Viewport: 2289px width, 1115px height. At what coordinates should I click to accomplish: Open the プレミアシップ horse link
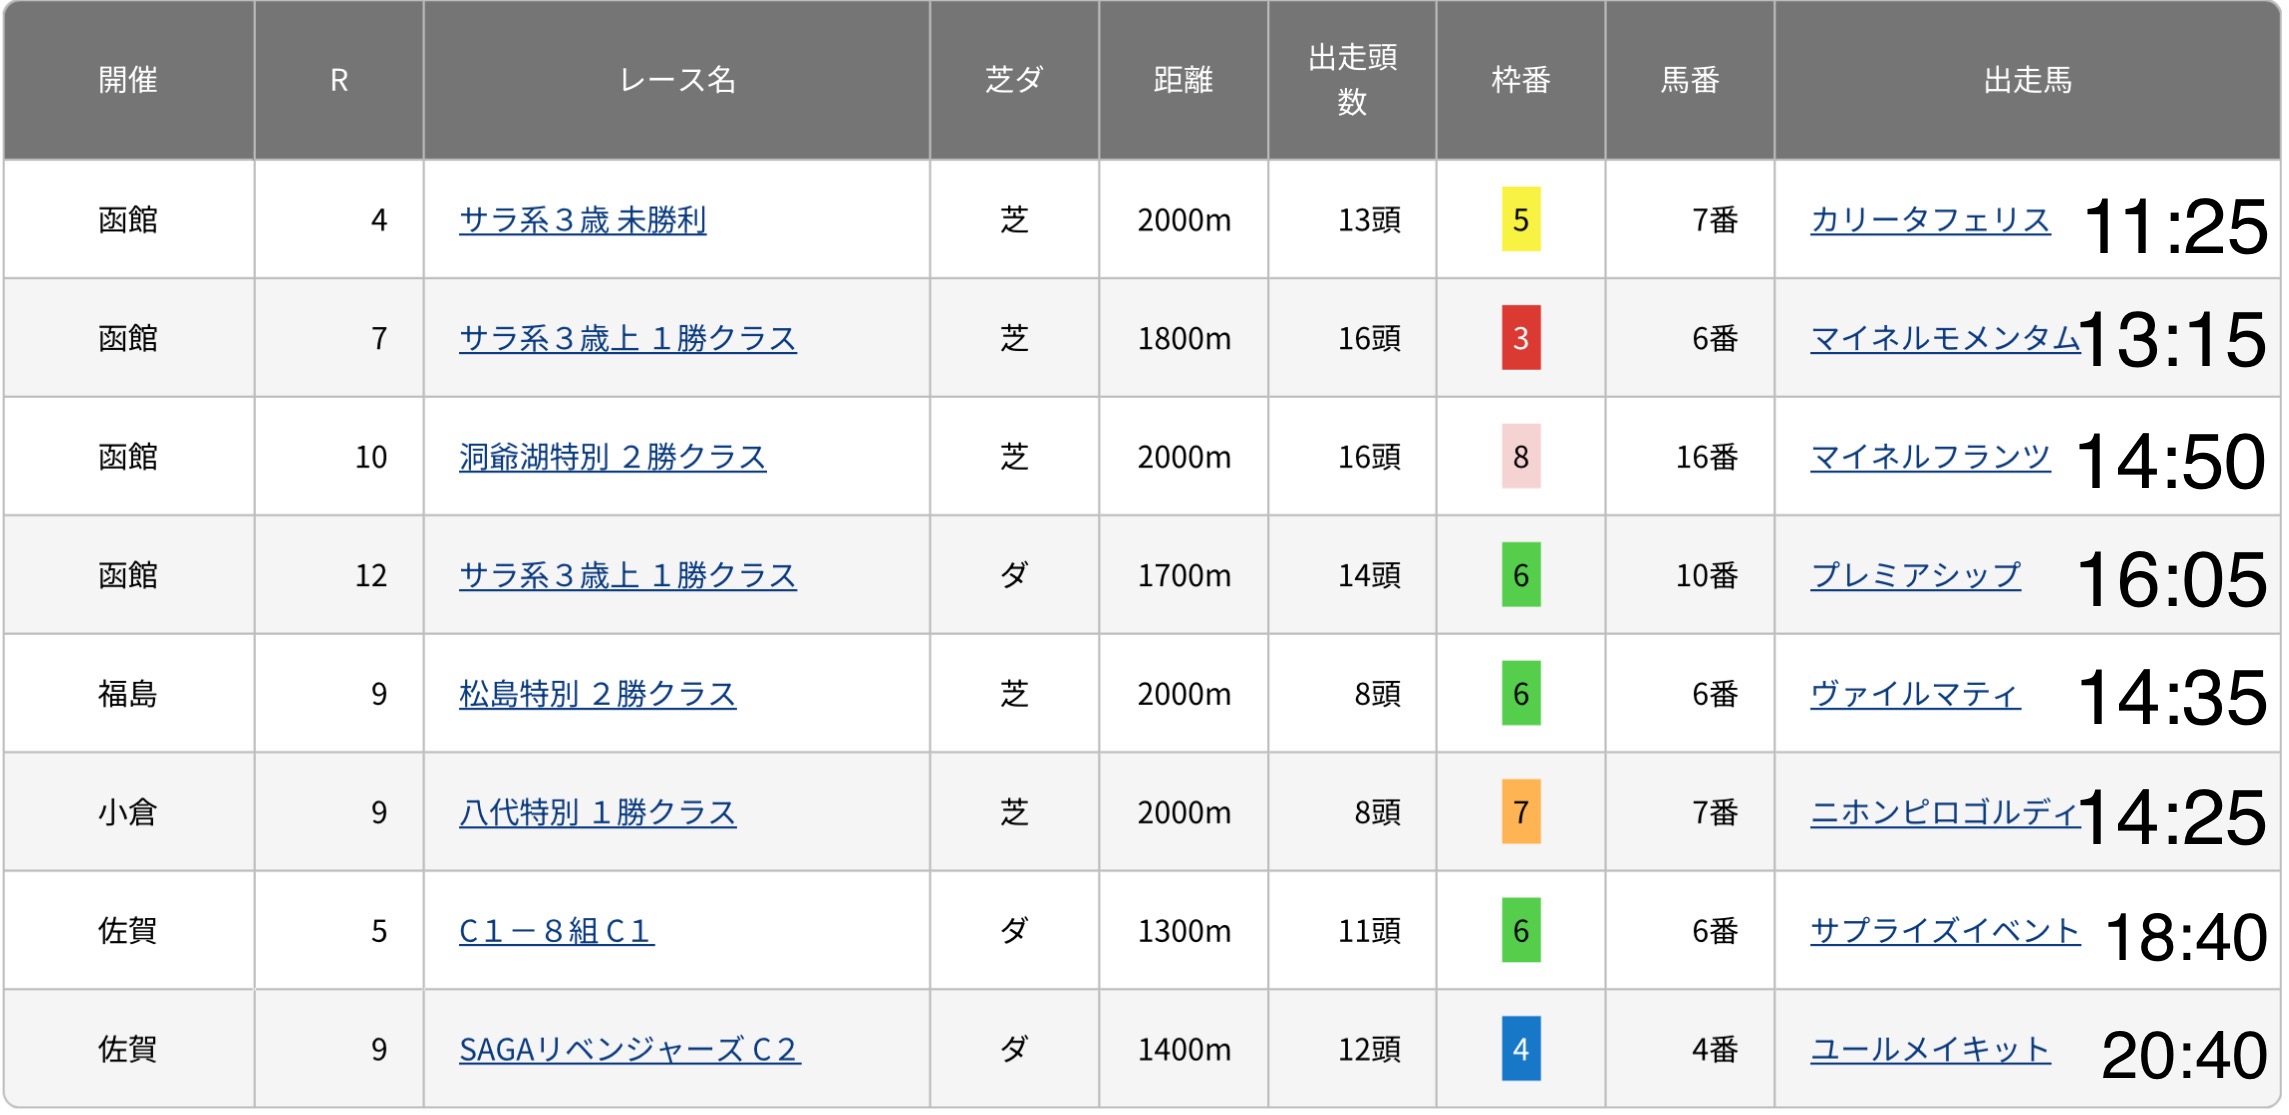click(x=1914, y=576)
